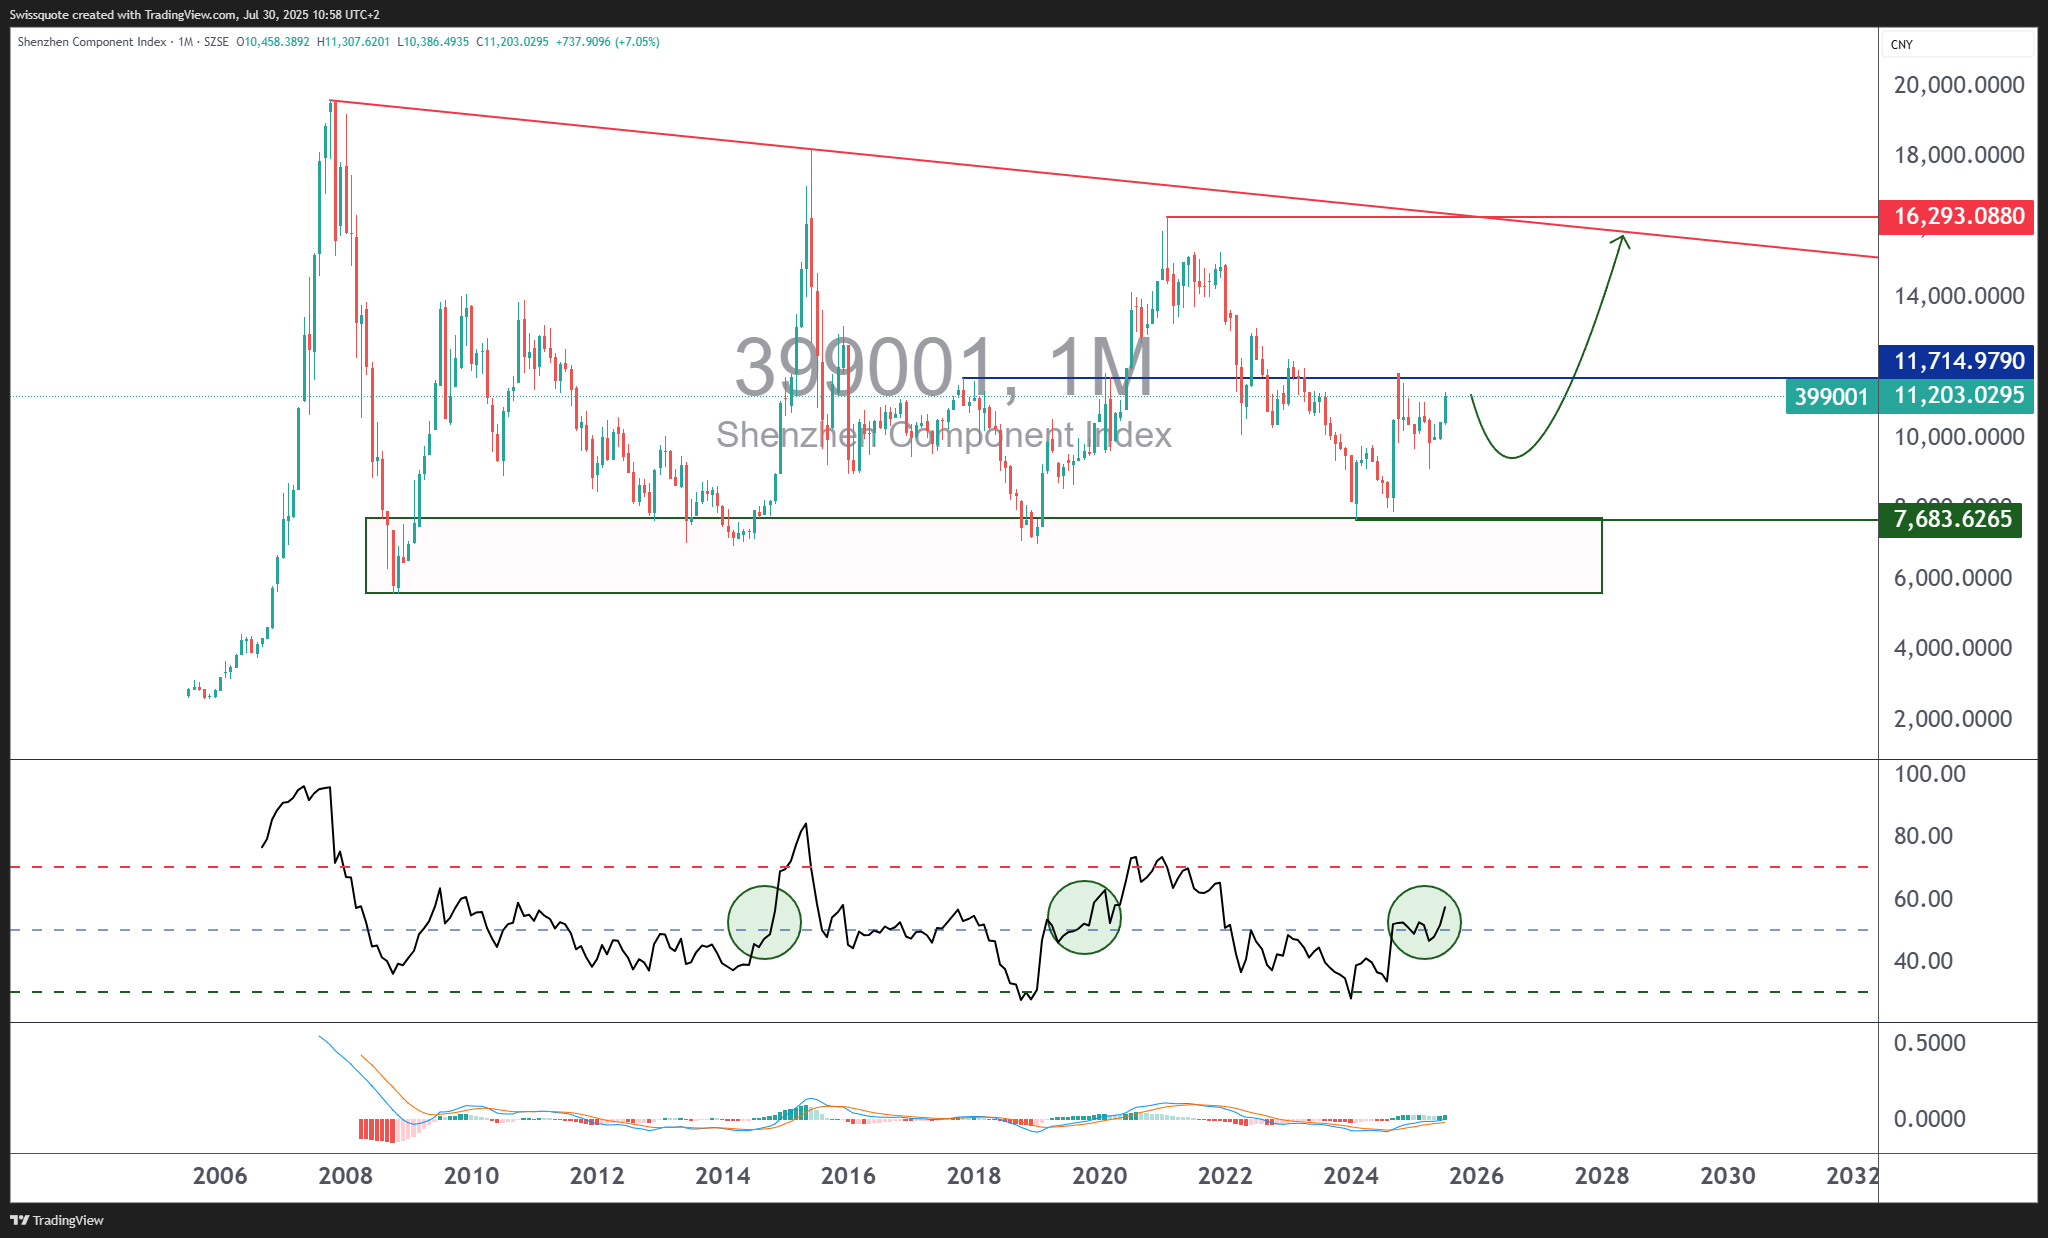Click the 2012 label on time axis

pyautogui.click(x=597, y=1176)
